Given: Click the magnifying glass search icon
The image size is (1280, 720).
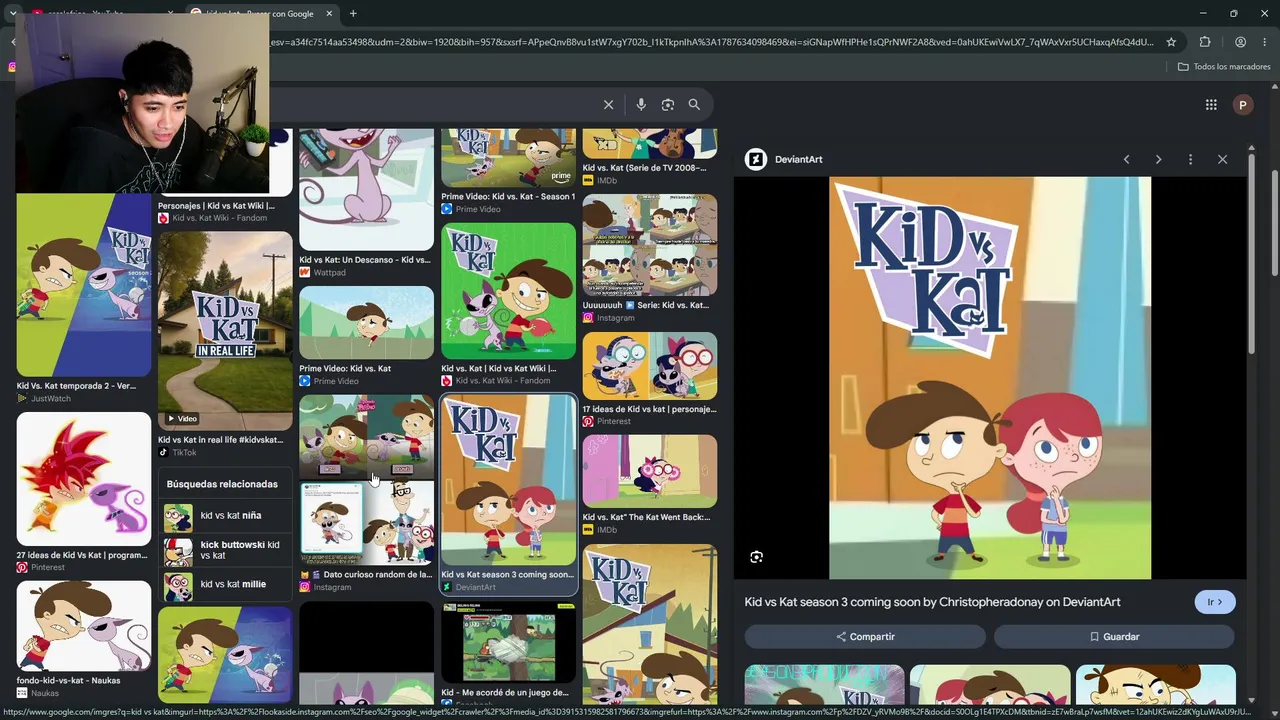Looking at the screenshot, I should [694, 104].
